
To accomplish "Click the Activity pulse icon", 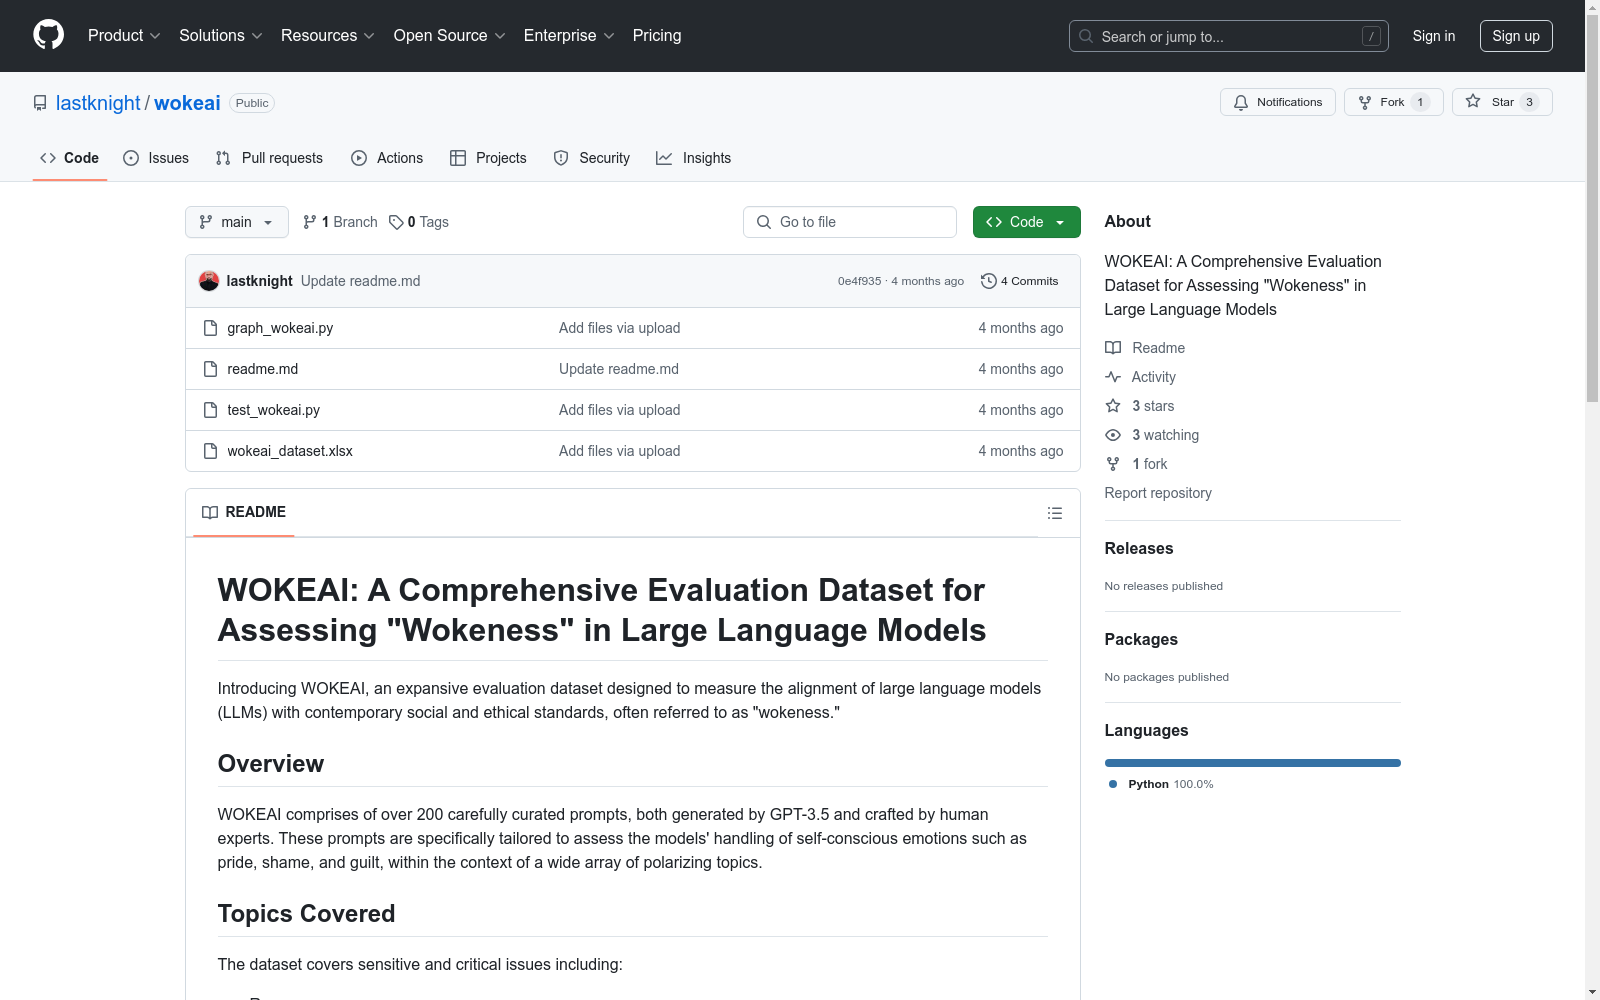I will click(1113, 377).
